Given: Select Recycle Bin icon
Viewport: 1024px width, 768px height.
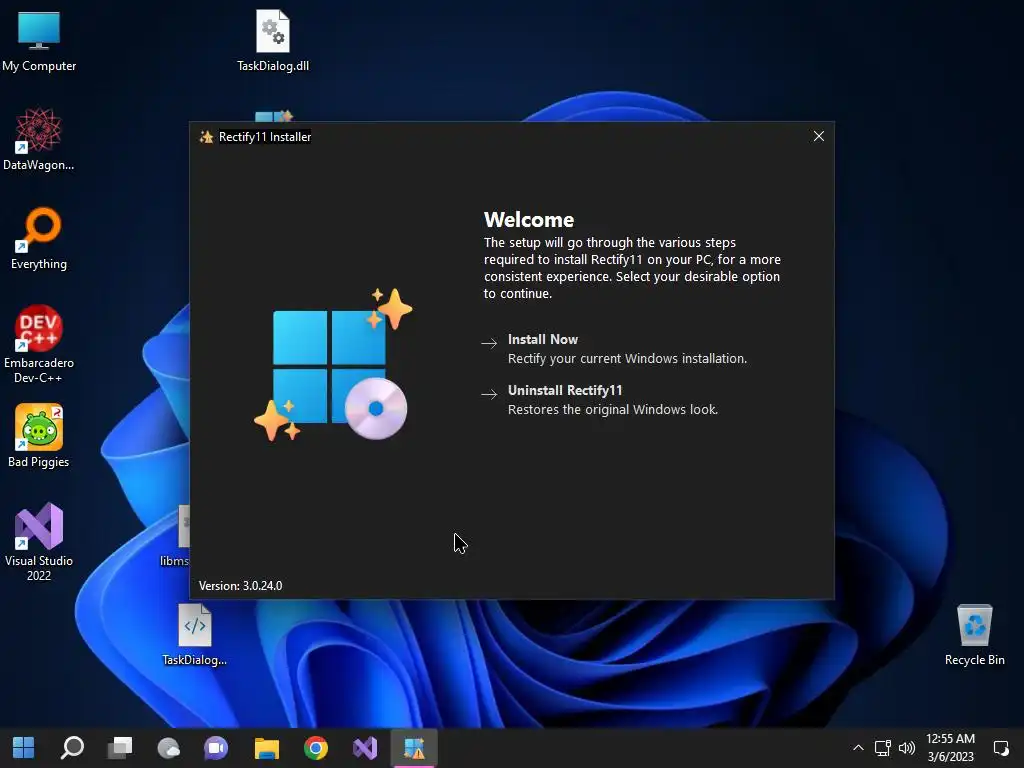Looking at the screenshot, I should (974, 635).
